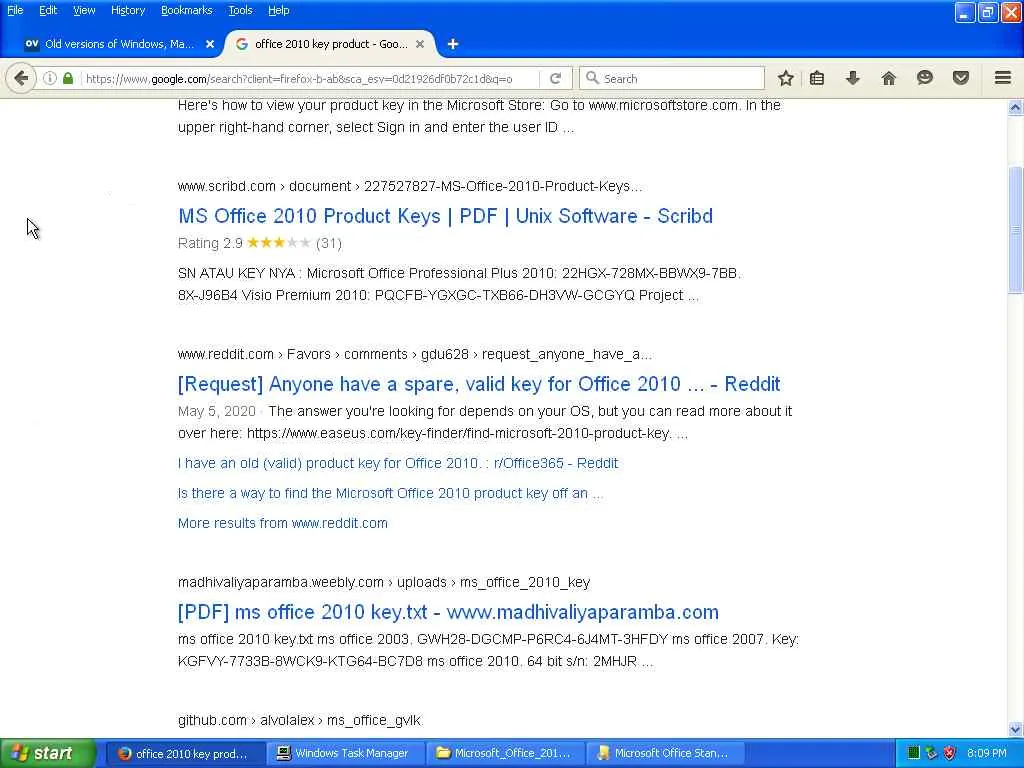1024x768 pixels.
Task: Click the Rating 2.9 stars text
Action: click(x=260, y=243)
